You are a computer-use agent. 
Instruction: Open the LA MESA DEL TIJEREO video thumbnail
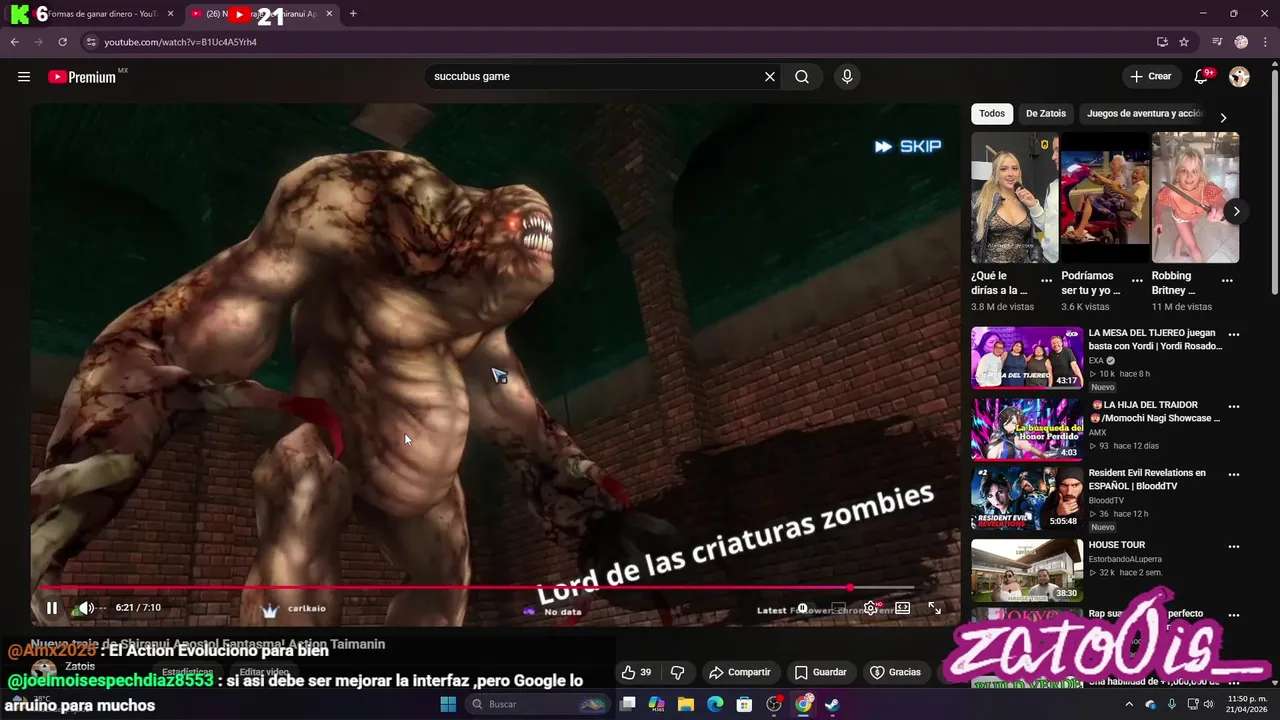point(1027,358)
